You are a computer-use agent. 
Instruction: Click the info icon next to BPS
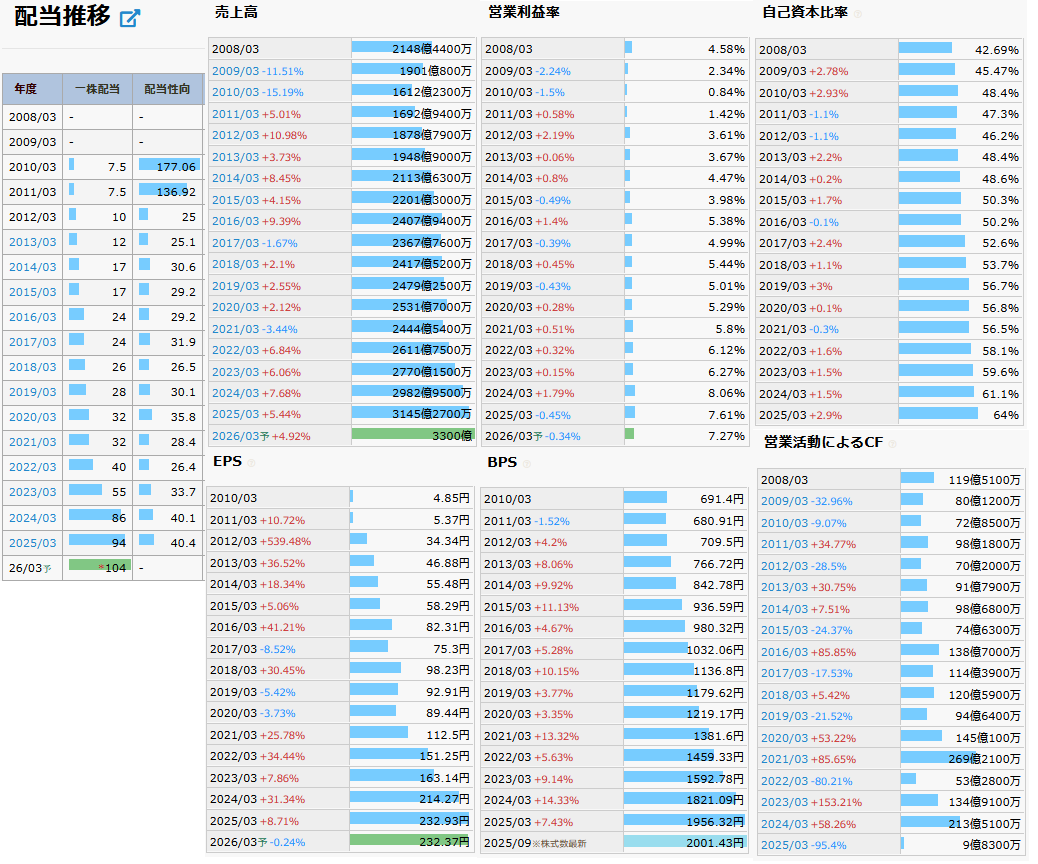click(527, 463)
